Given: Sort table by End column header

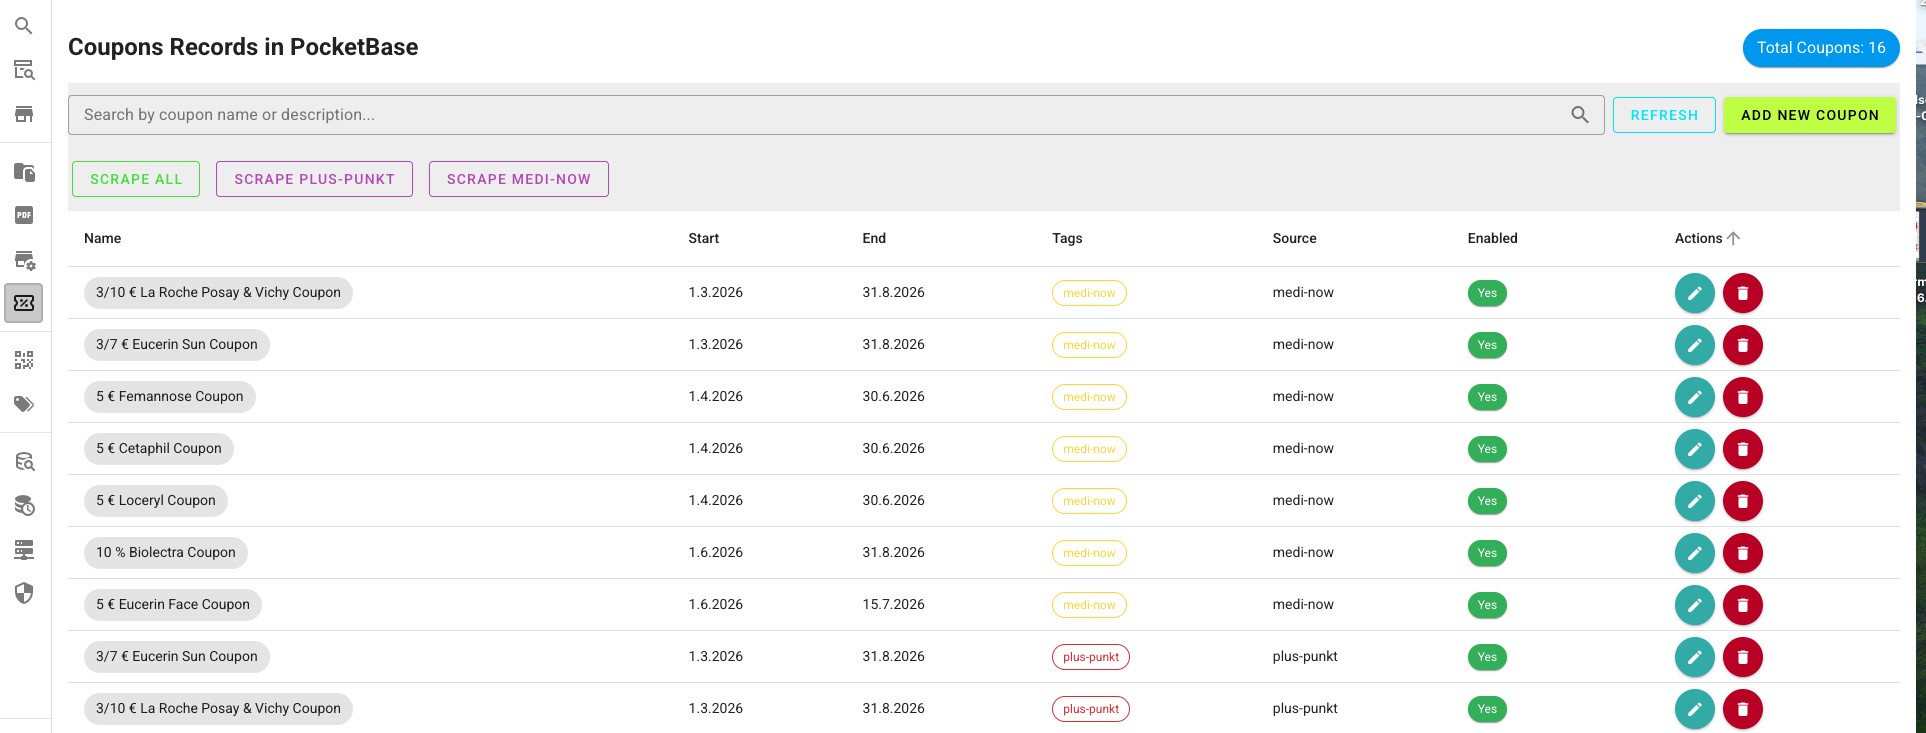Looking at the screenshot, I should [874, 238].
